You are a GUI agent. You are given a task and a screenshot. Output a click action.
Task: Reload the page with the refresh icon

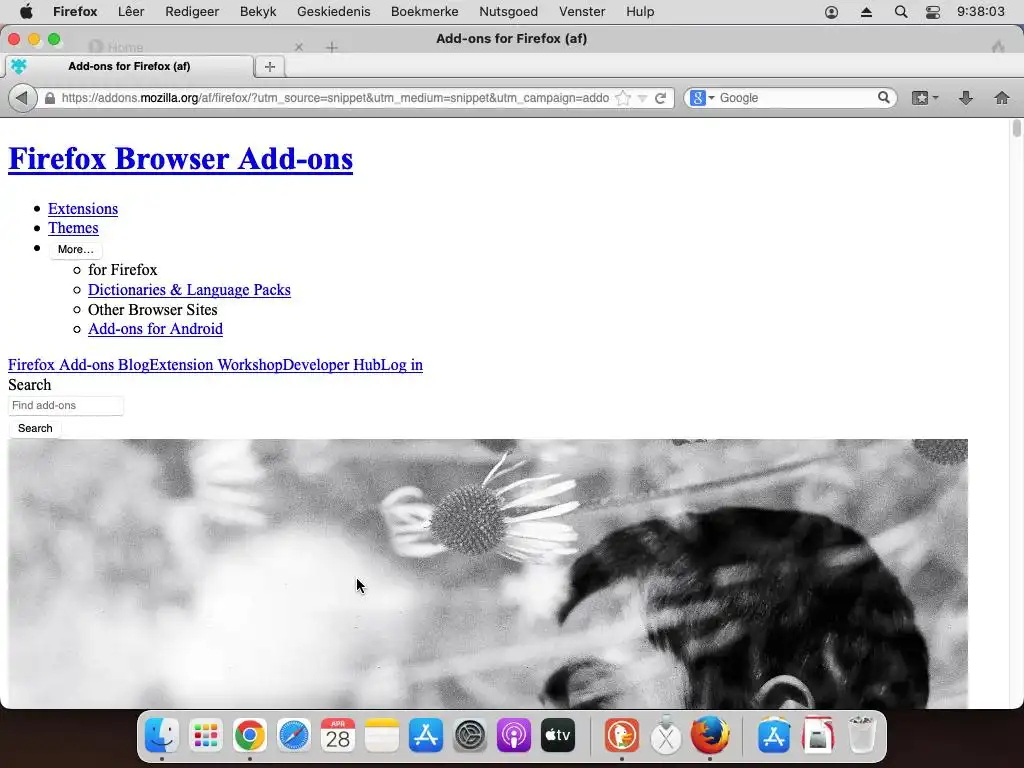click(660, 98)
